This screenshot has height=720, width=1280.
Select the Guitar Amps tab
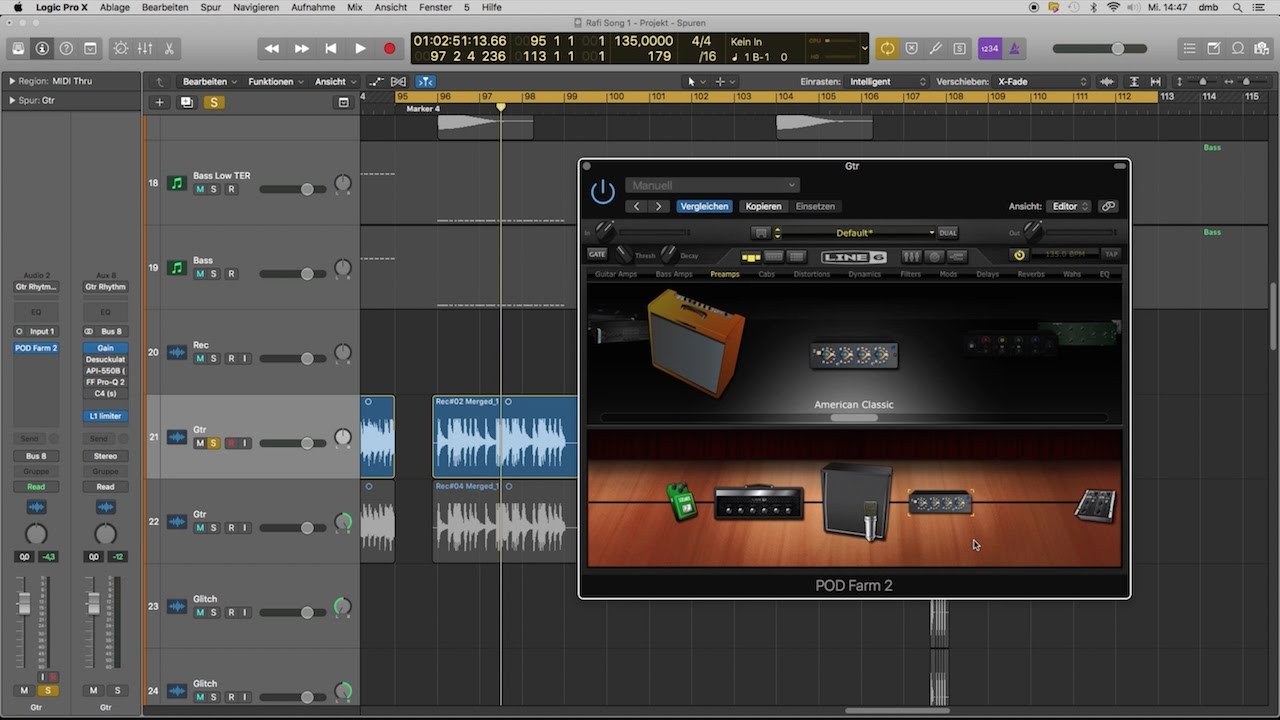point(616,274)
